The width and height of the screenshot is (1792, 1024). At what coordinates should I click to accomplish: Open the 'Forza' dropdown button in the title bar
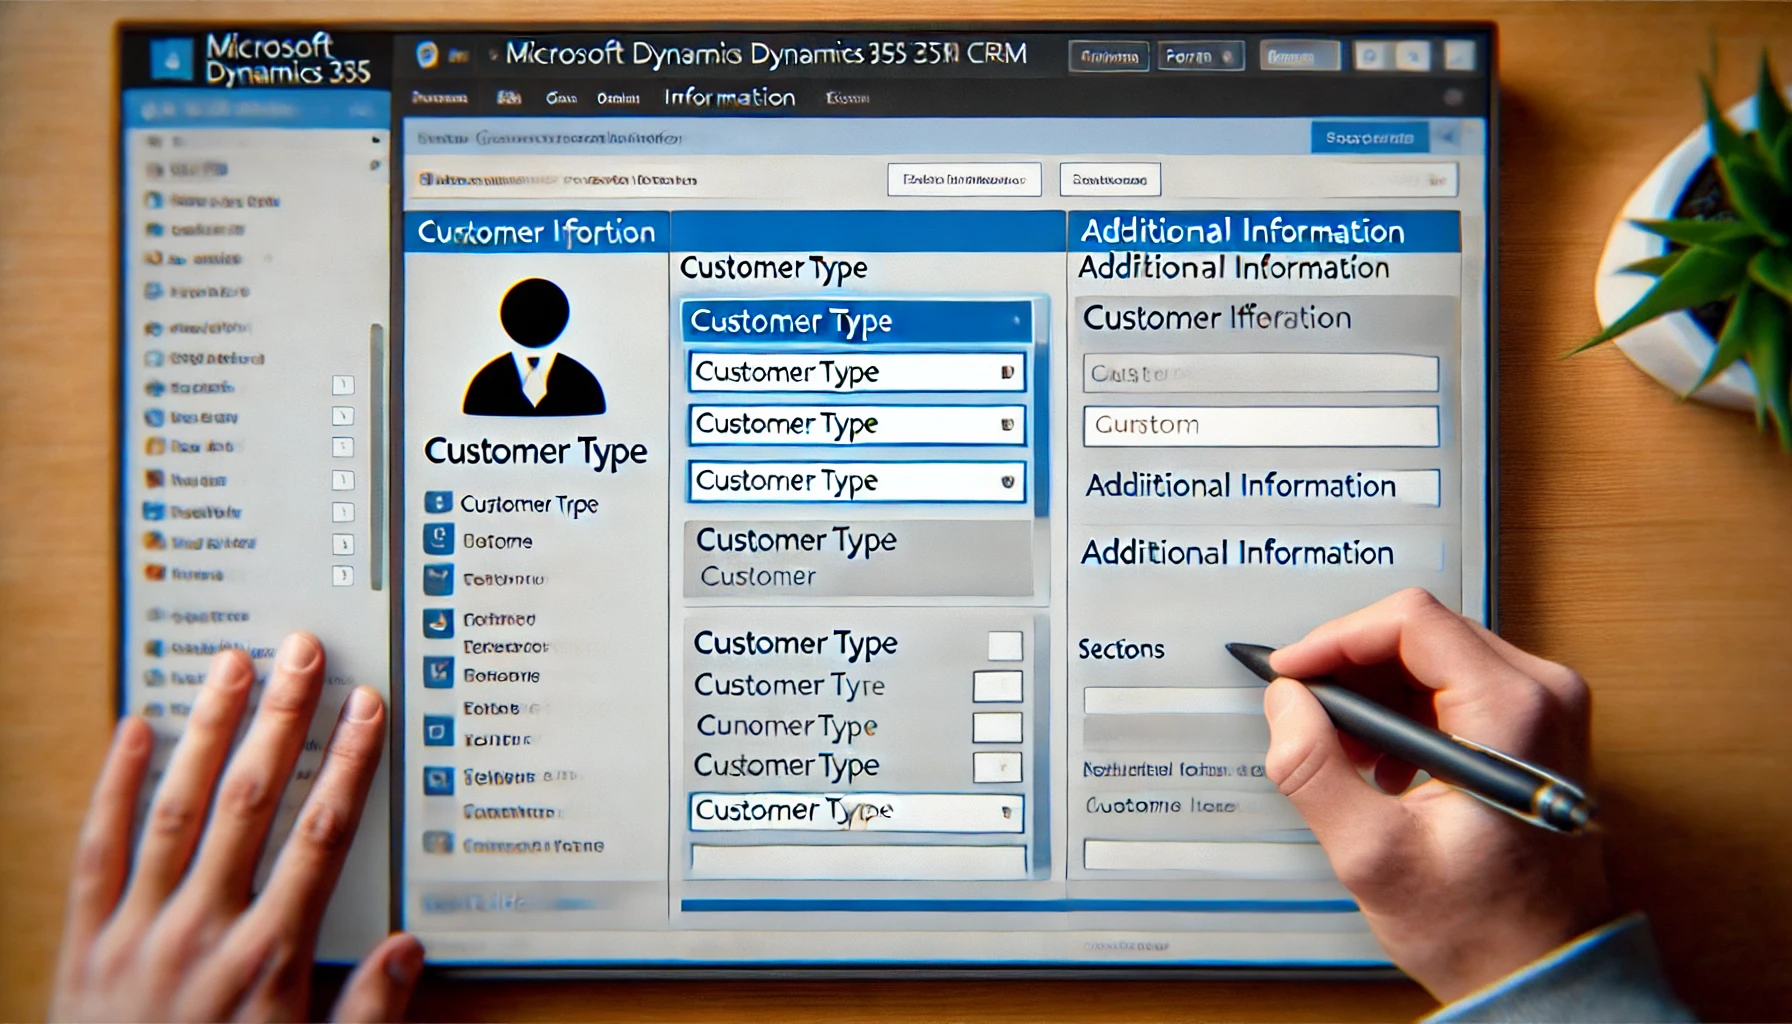tap(1202, 57)
